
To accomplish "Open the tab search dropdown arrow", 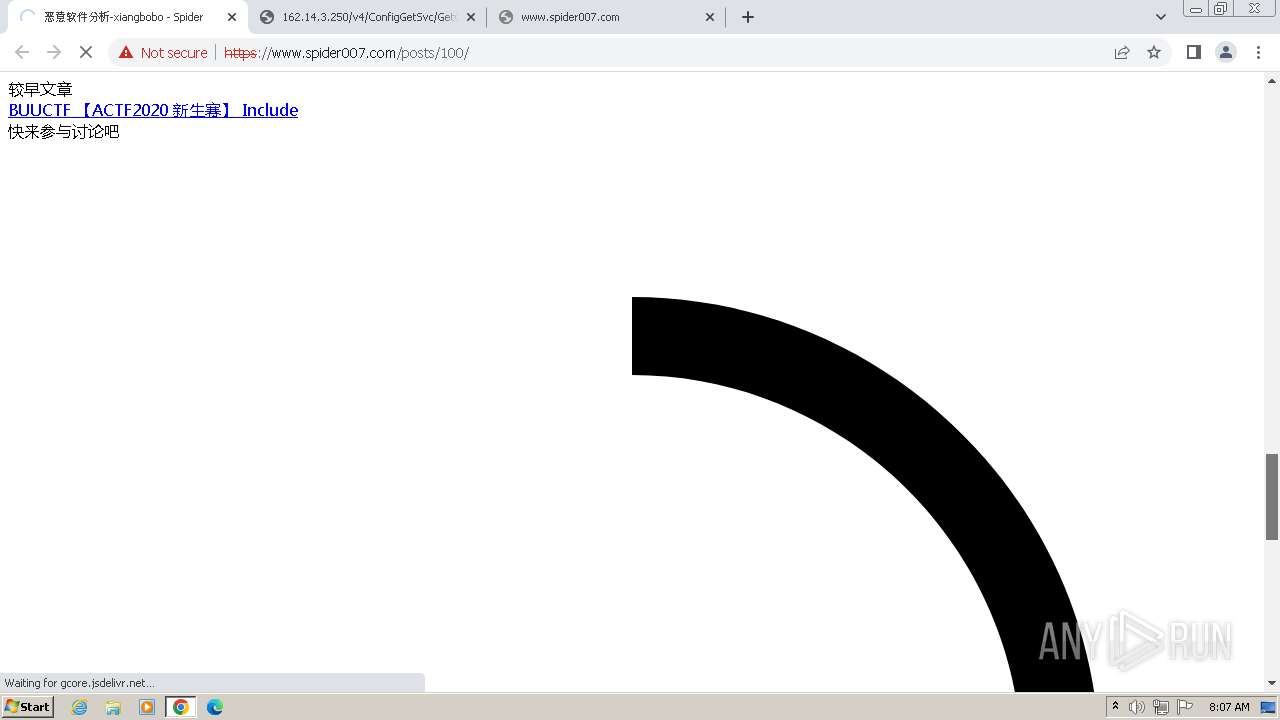I will (1161, 17).
